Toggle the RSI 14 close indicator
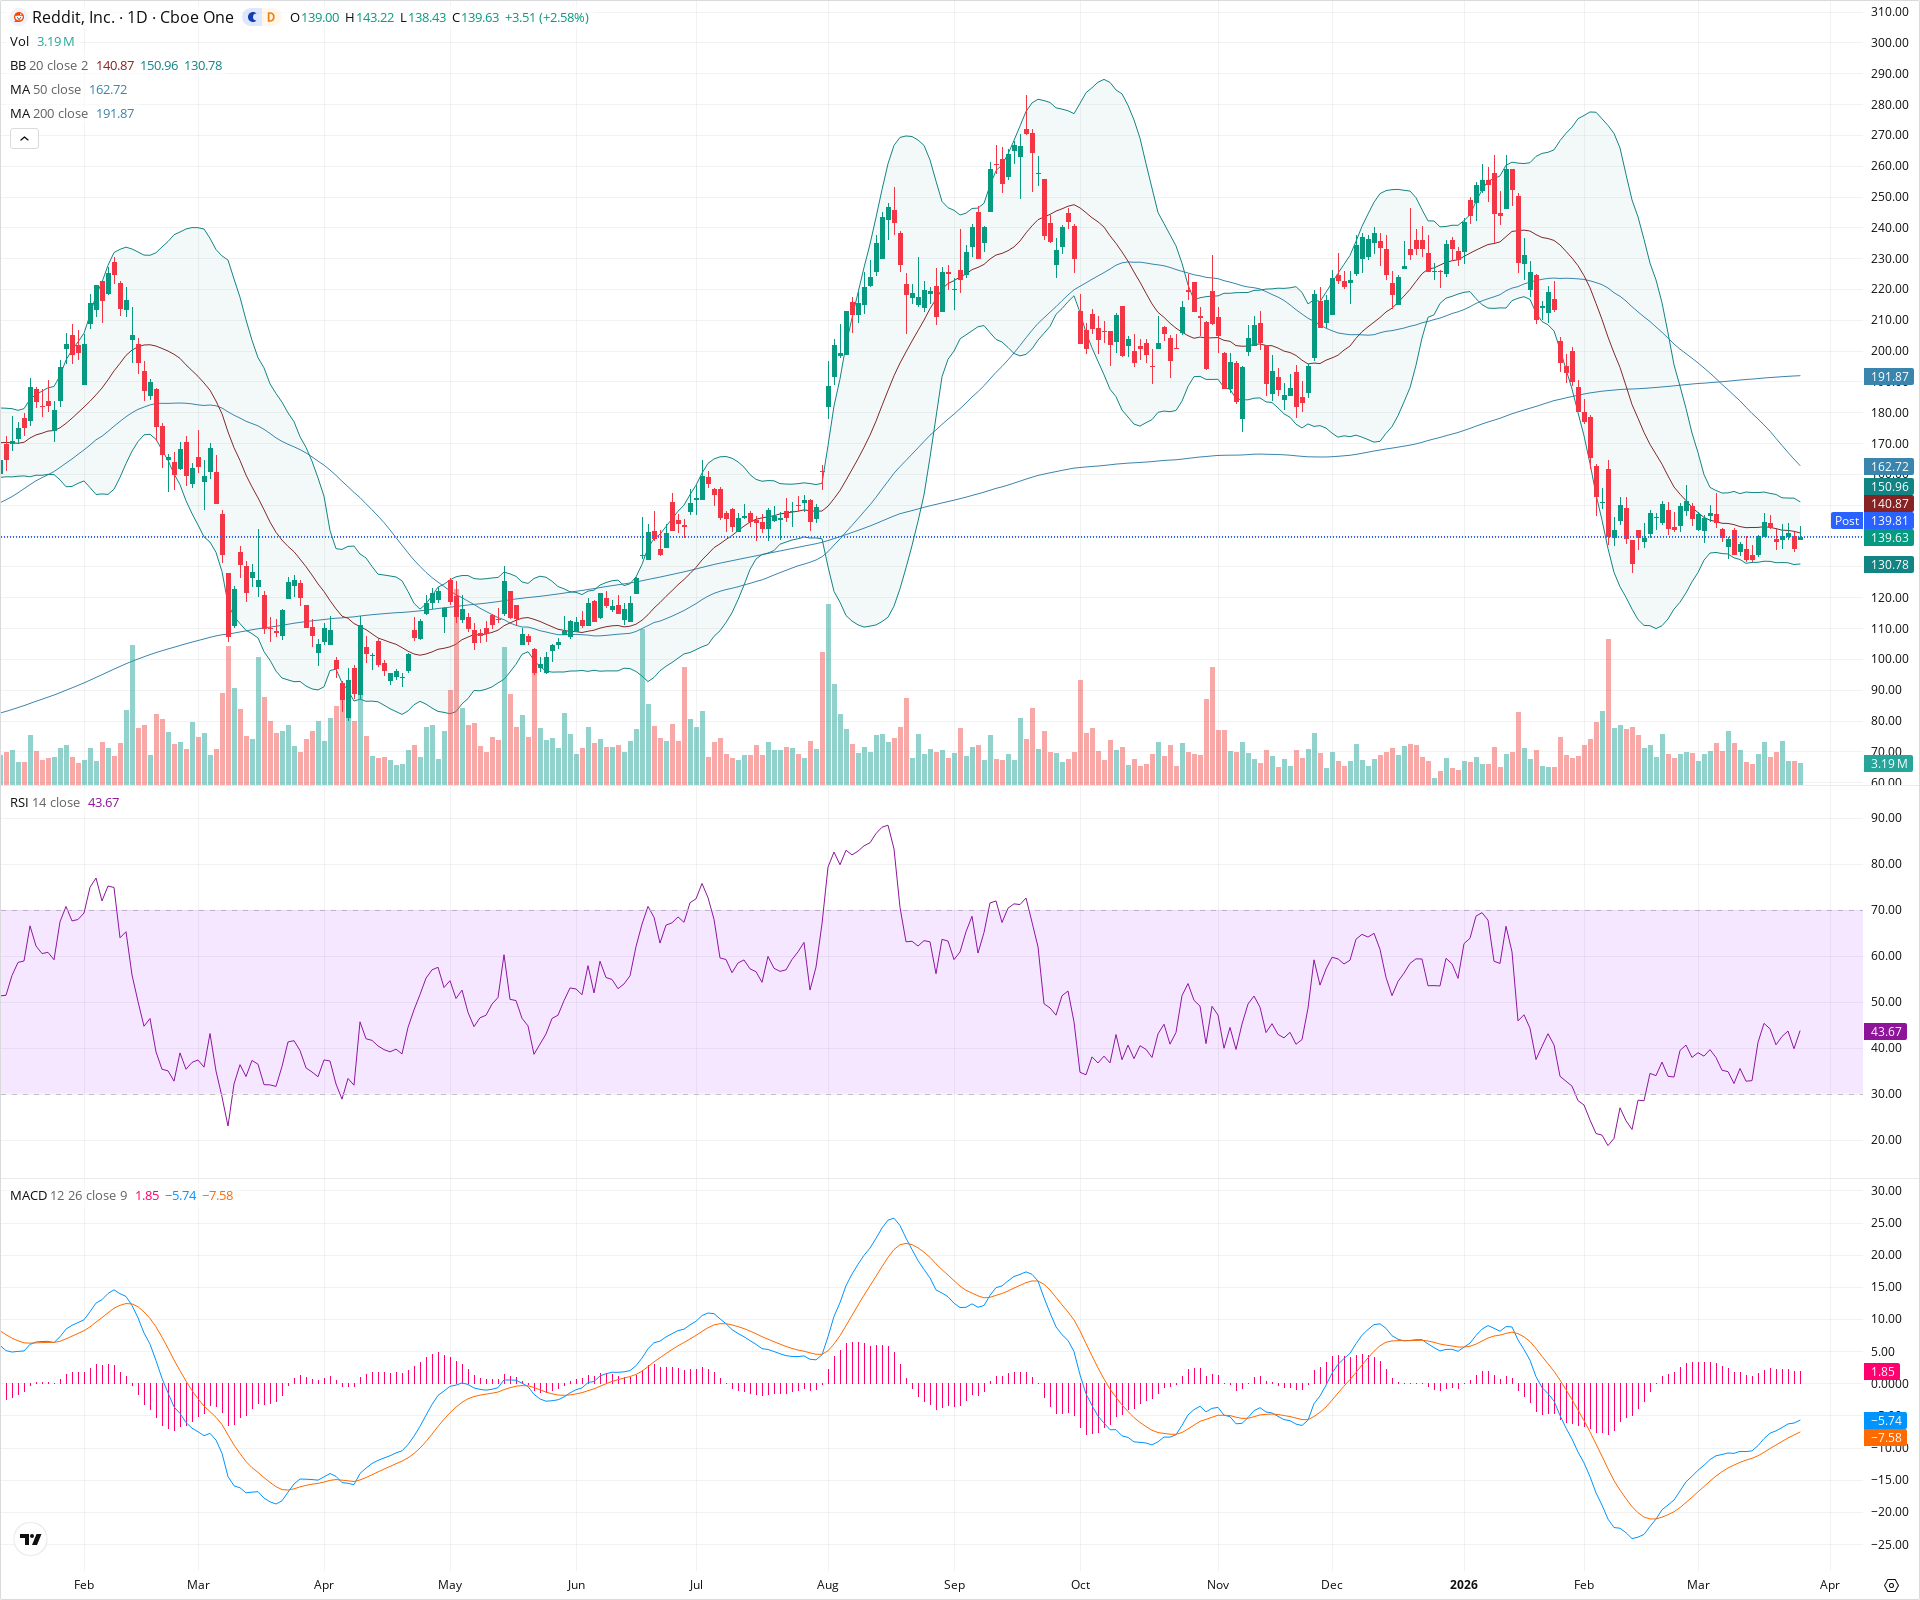This screenshot has height=1600, width=1920. click(45, 802)
